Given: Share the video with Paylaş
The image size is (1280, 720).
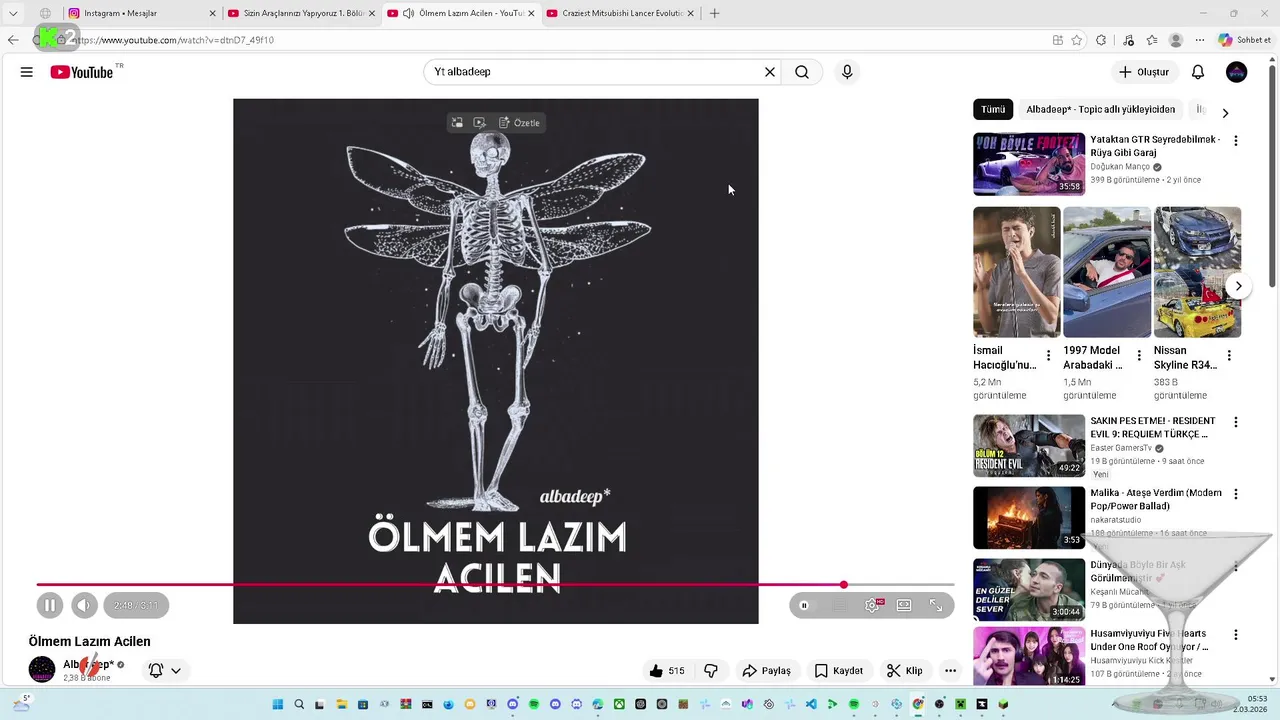Looking at the screenshot, I should click(766, 671).
